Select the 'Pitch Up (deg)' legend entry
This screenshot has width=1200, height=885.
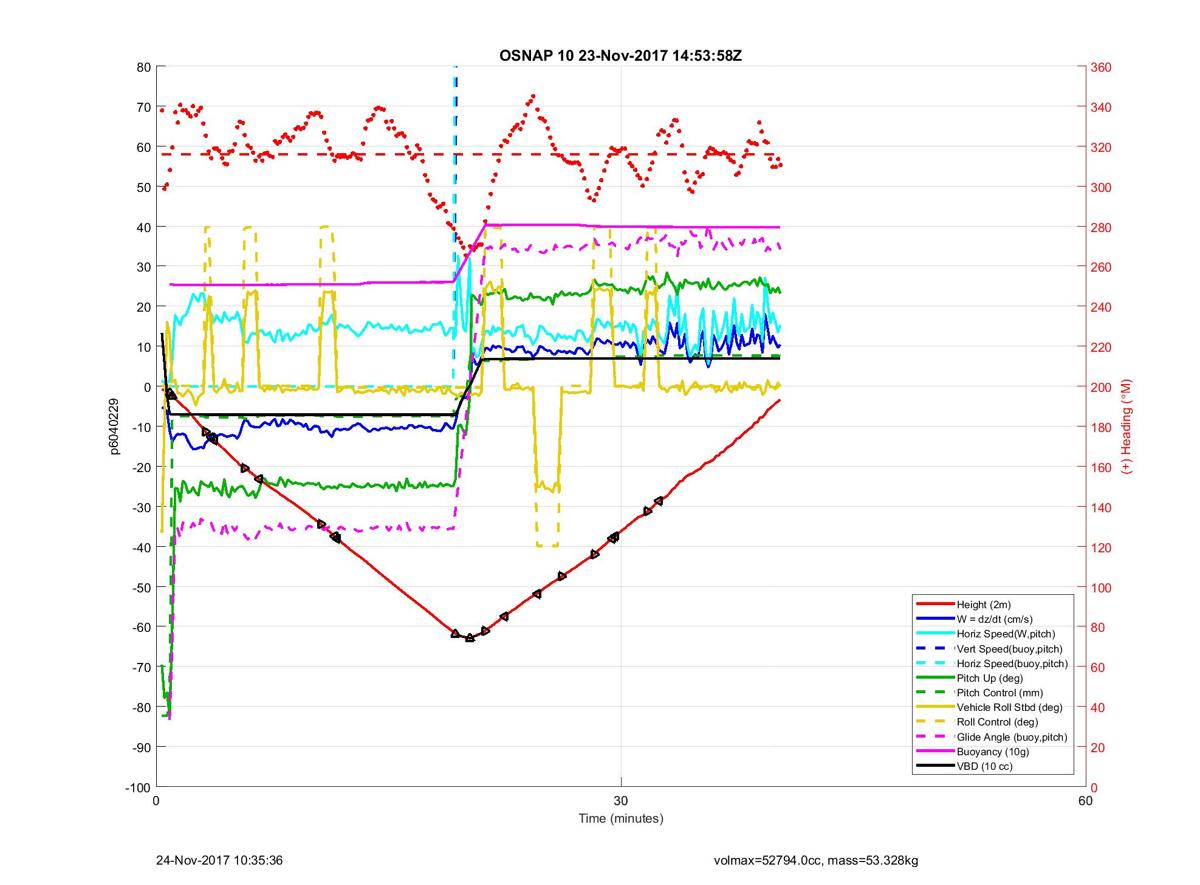991,678
